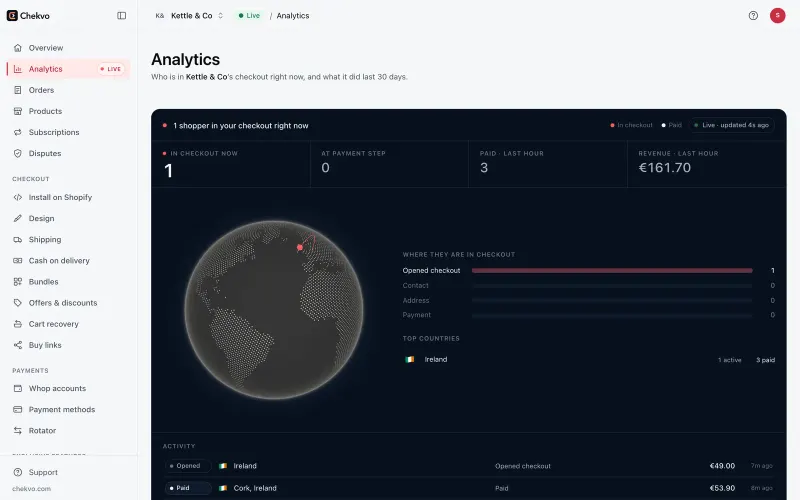Open Install on Shopify page
This screenshot has height=500, width=800.
point(68,197)
